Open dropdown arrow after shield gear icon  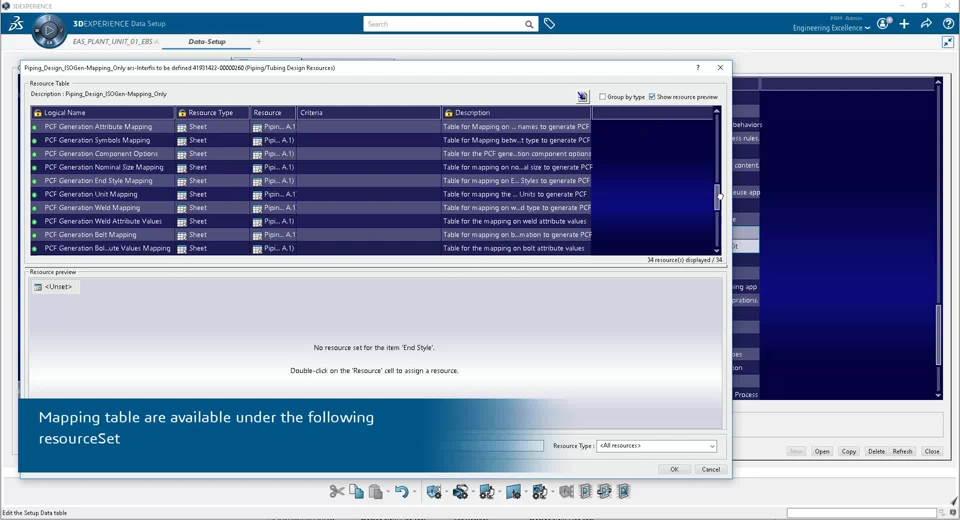tap(446, 492)
